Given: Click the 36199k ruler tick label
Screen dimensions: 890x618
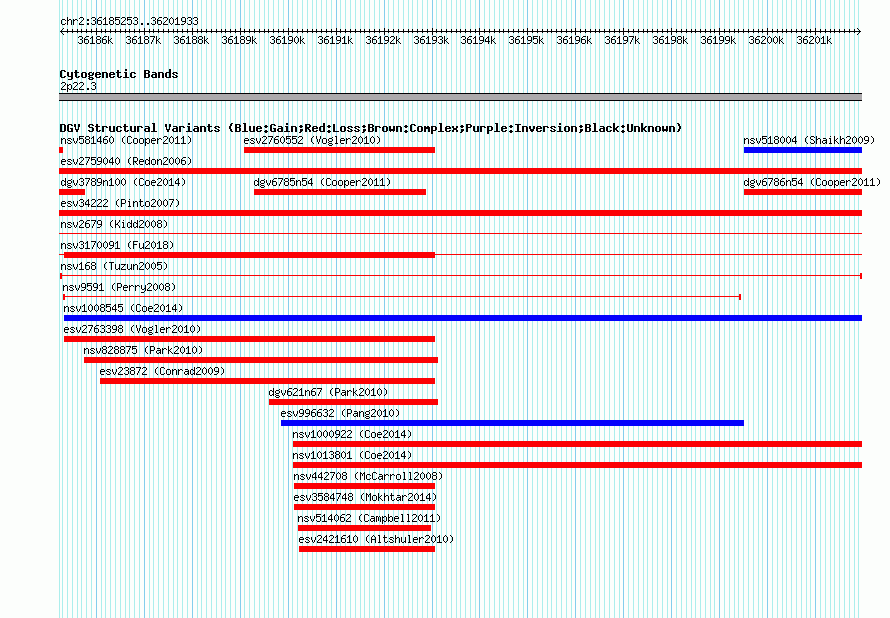Looking at the screenshot, I should (718, 40).
